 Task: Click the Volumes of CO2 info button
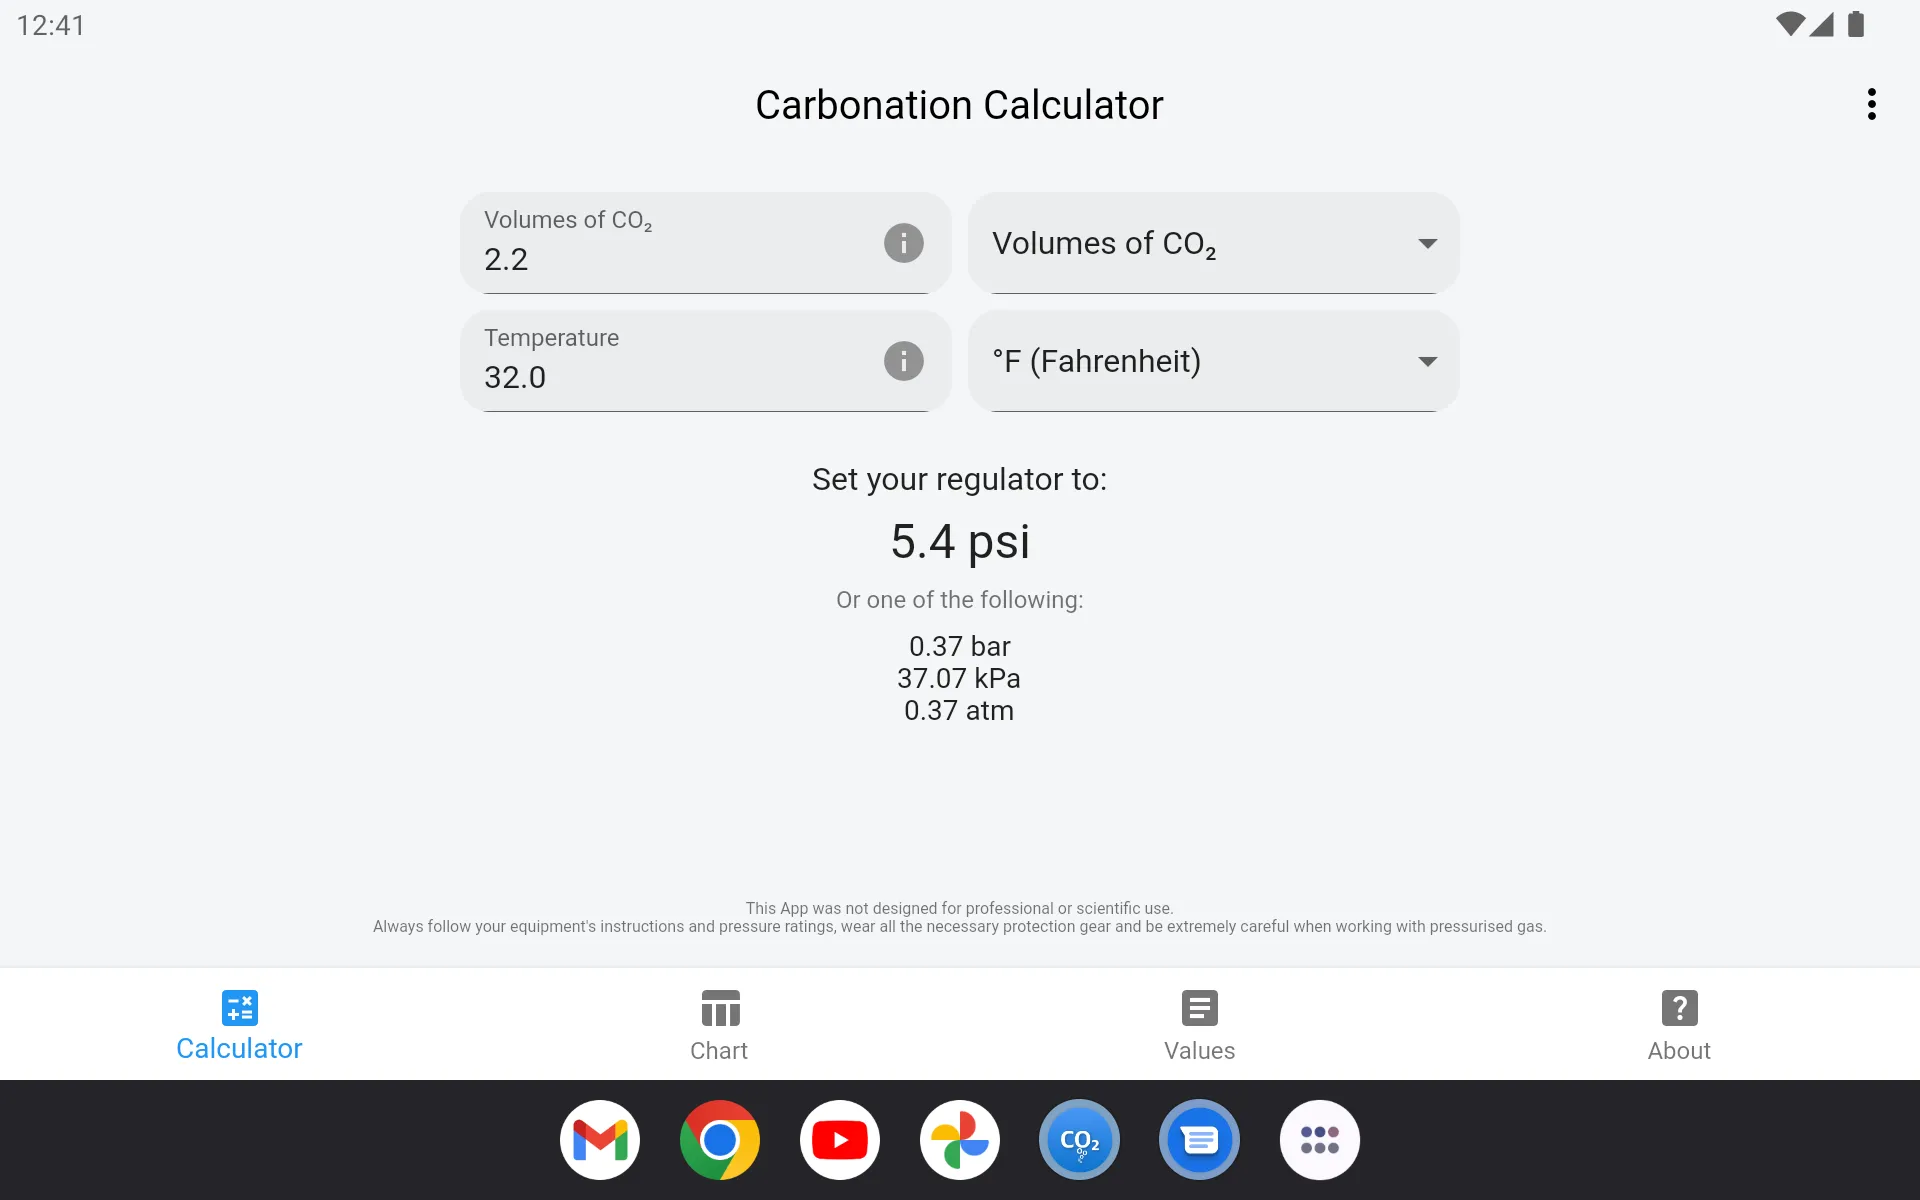coord(903,243)
